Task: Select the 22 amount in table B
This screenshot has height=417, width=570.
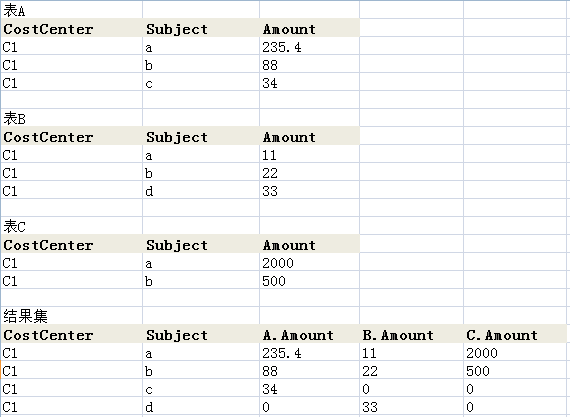Action: (x=310, y=172)
